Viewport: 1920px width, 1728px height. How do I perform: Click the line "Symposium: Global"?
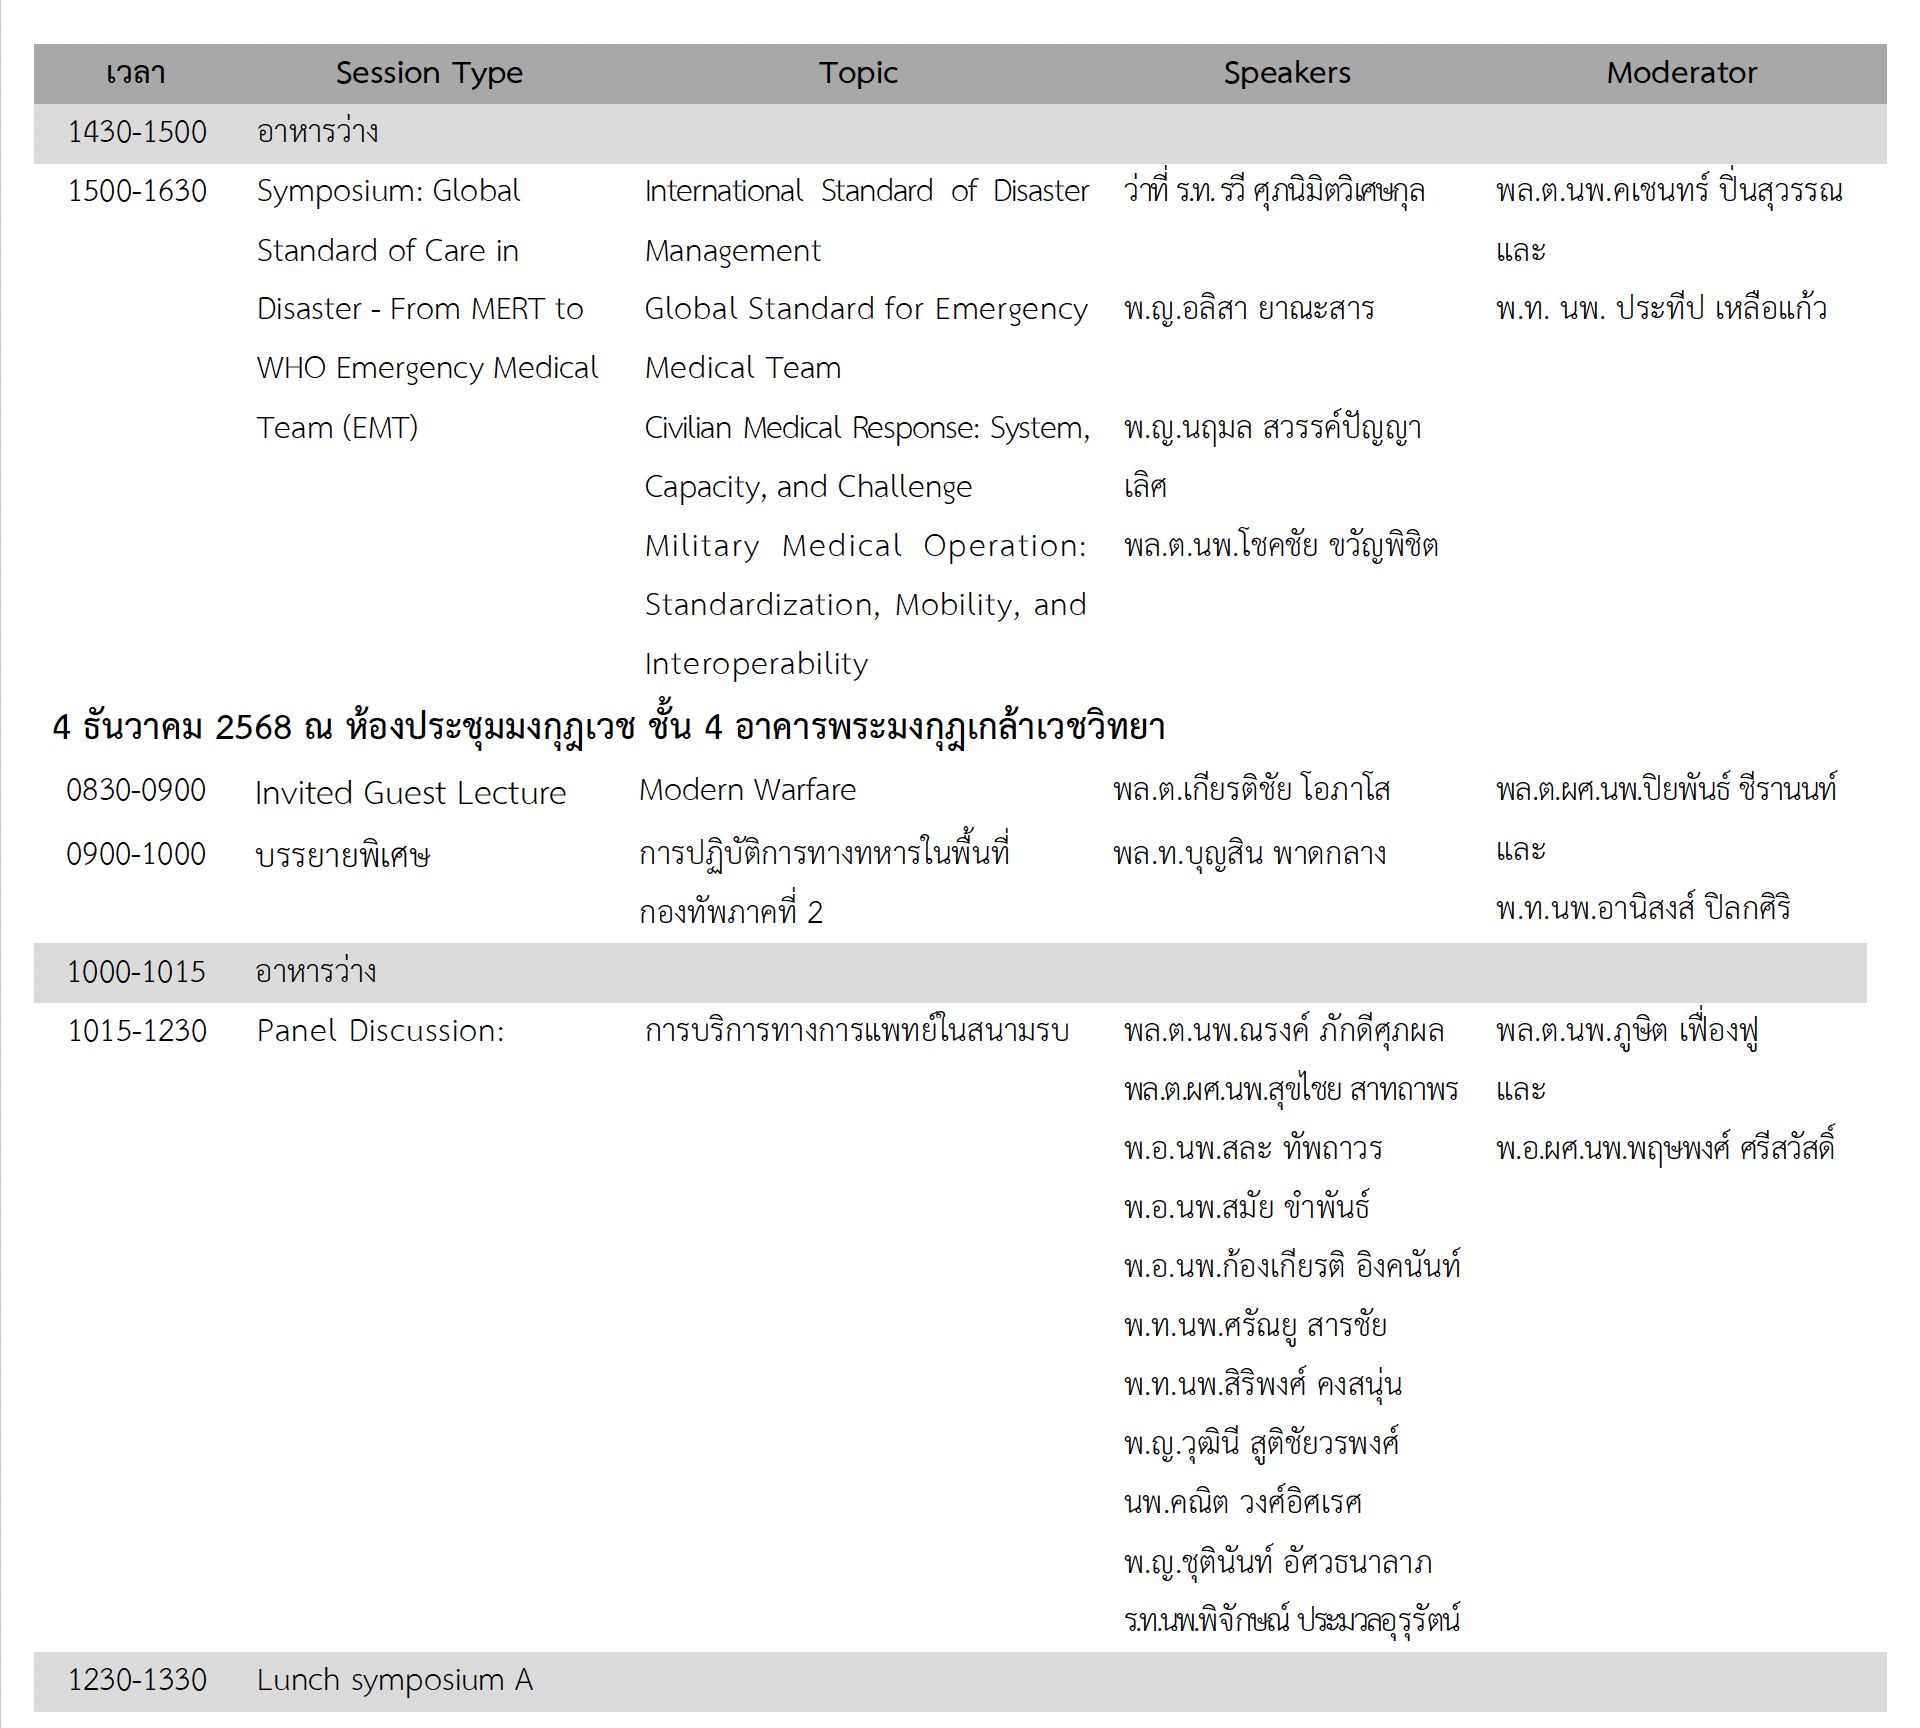pos(388,191)
